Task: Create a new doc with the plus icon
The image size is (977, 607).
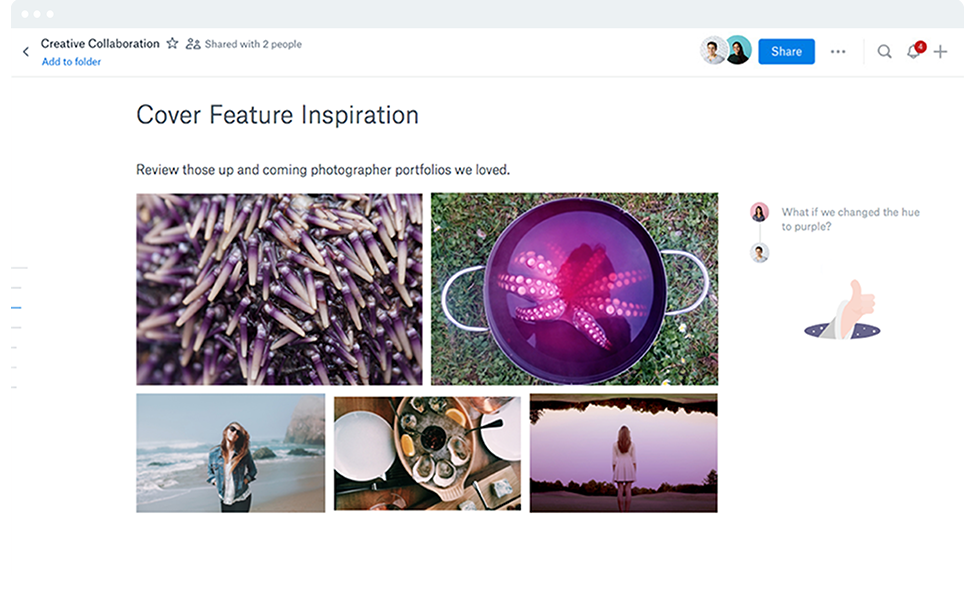Action: tap(941, 51)
